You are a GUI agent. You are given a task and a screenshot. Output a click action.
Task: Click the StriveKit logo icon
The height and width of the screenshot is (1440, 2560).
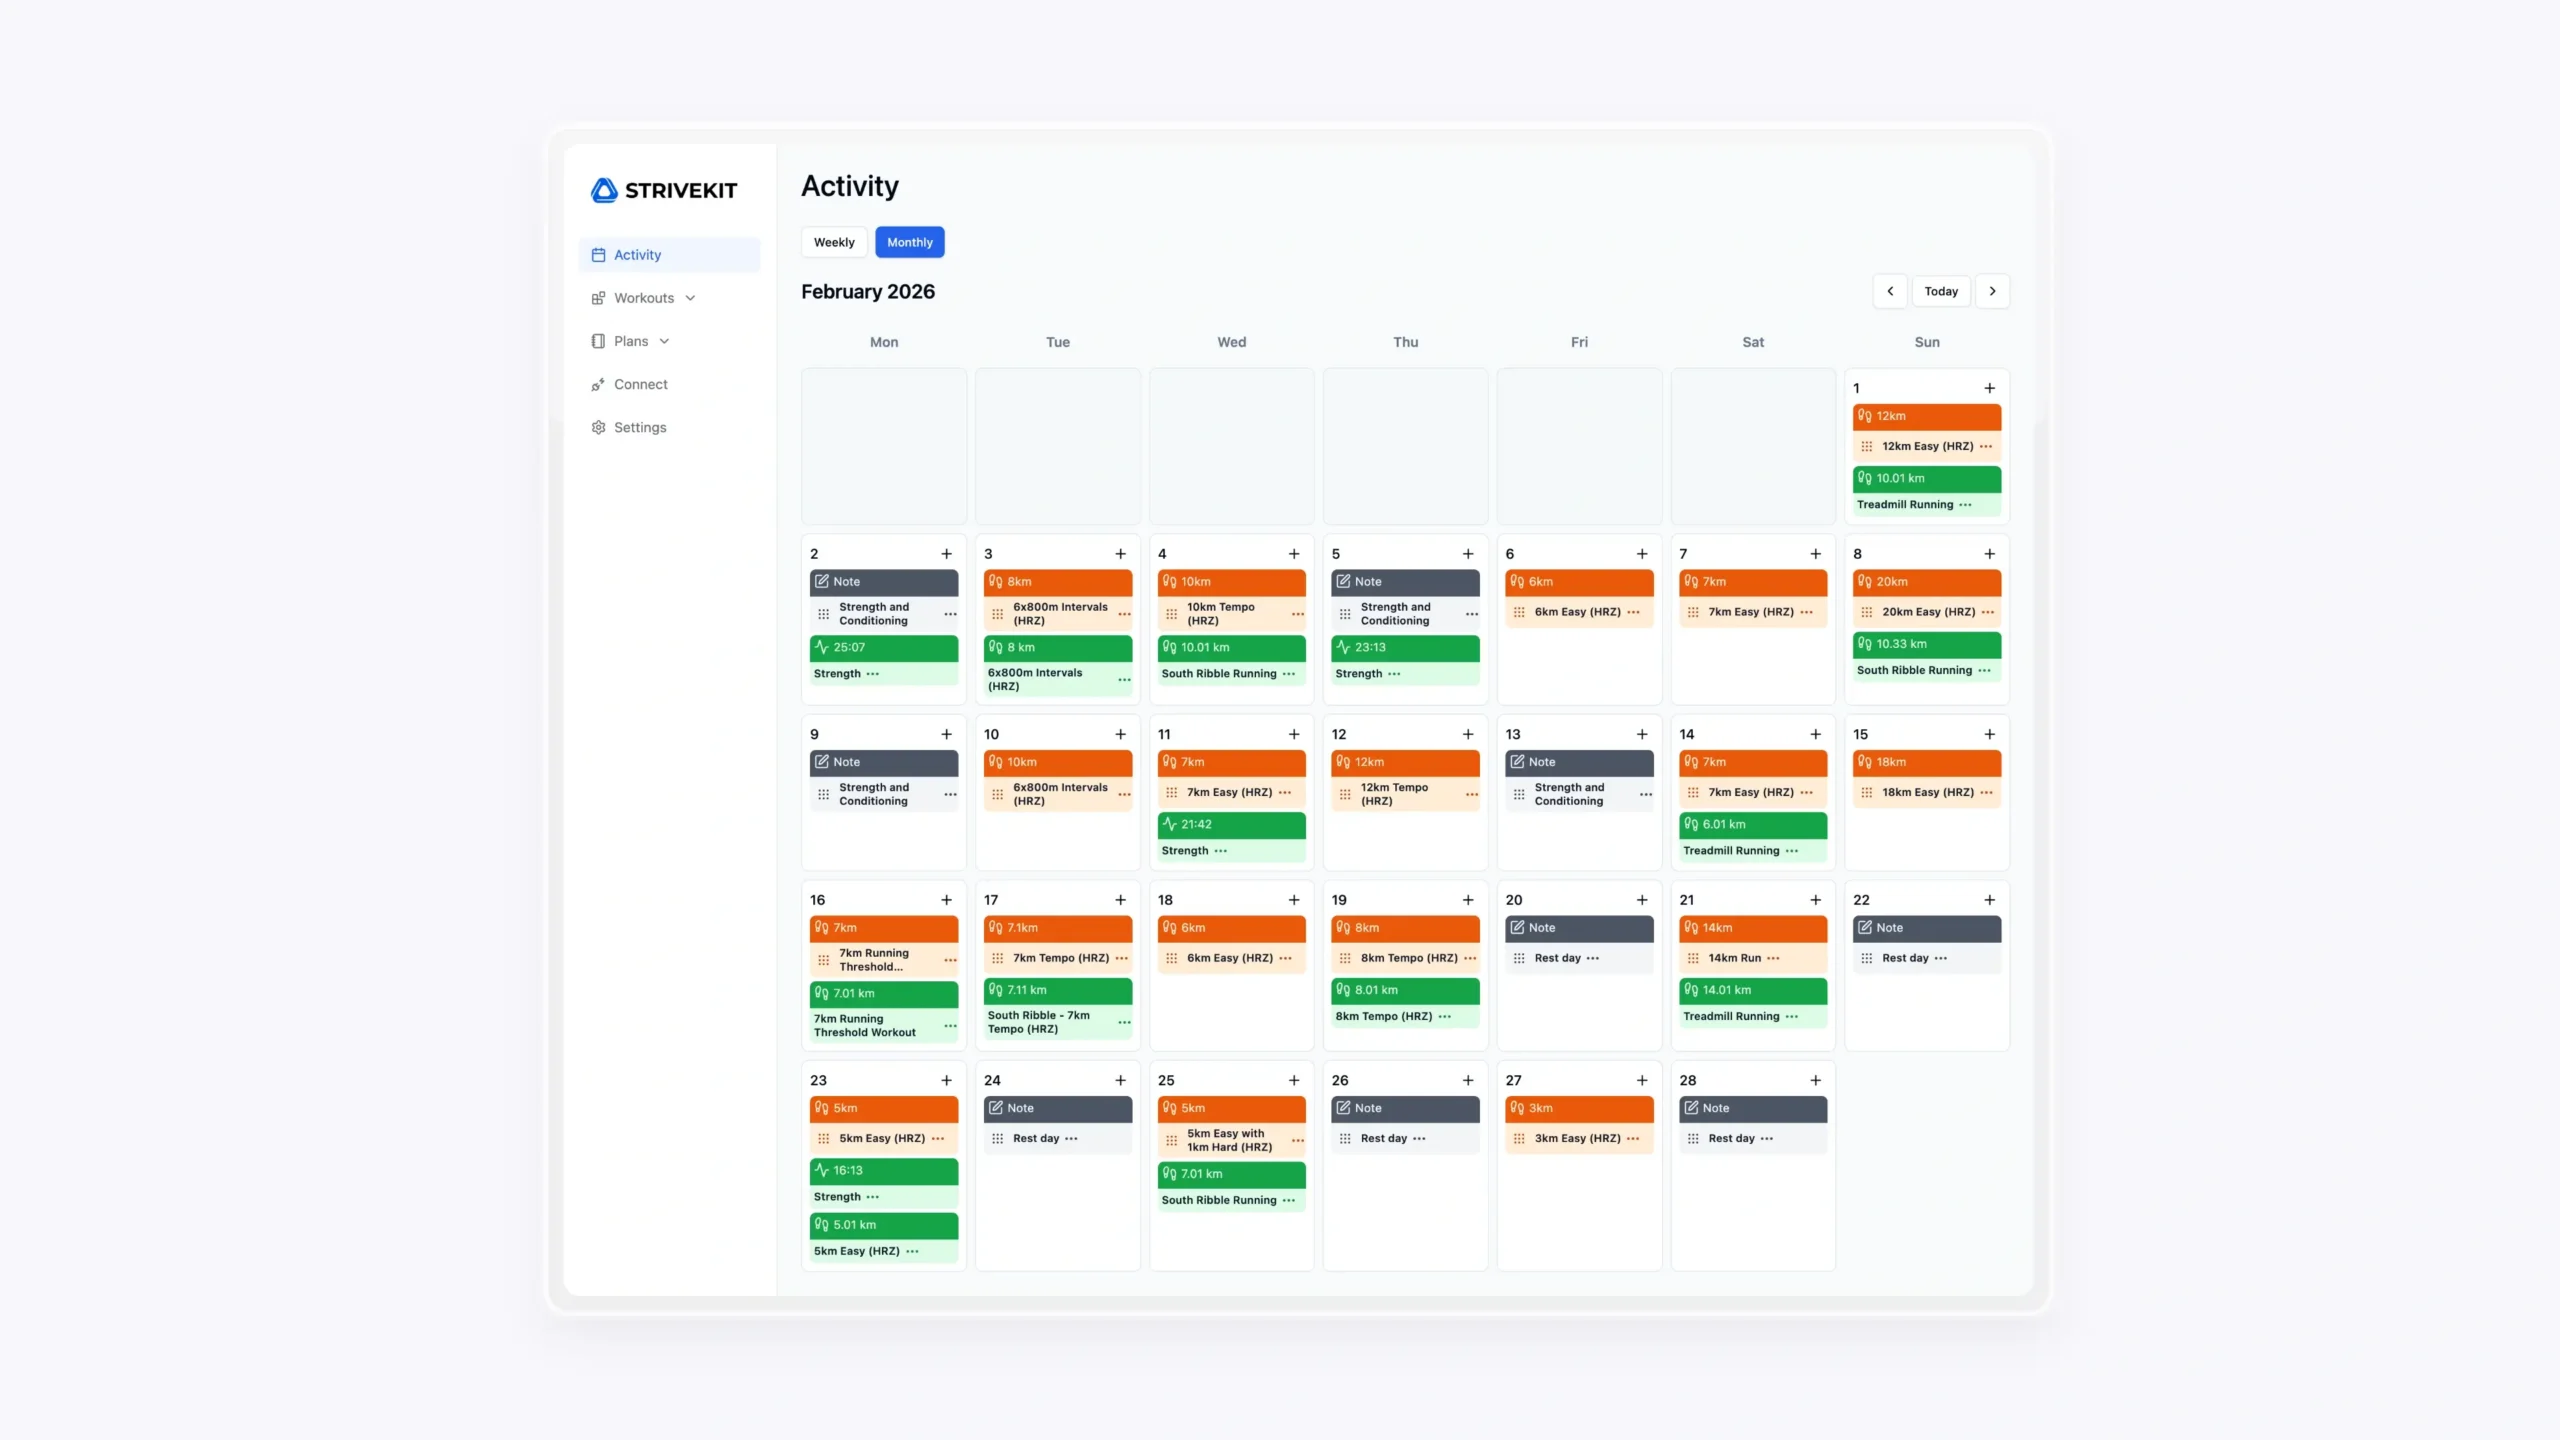click(x=604, y=190)
